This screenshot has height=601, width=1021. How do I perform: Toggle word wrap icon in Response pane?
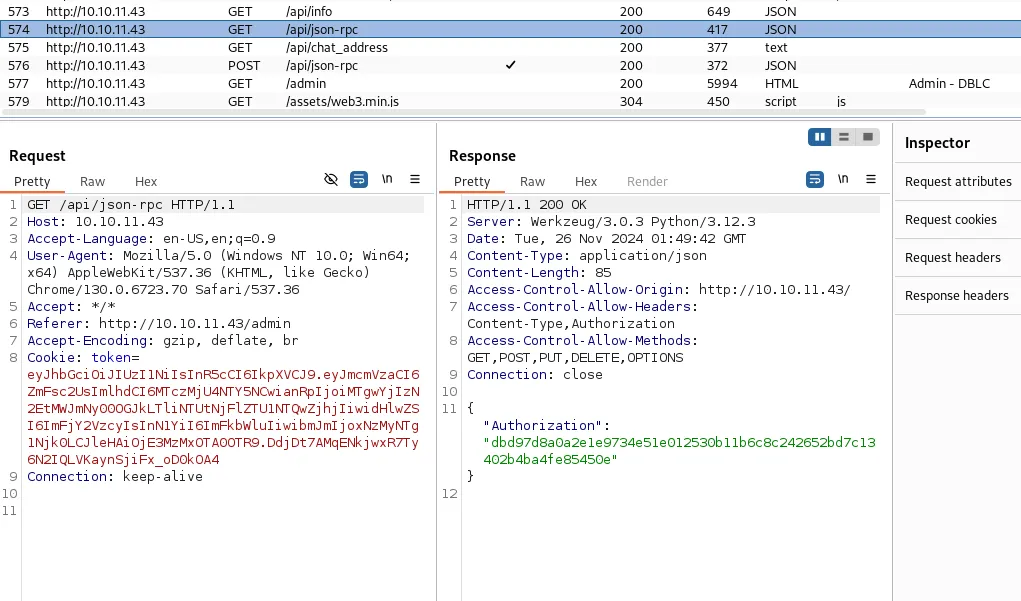pyautogui.click(x=815, y=180)
